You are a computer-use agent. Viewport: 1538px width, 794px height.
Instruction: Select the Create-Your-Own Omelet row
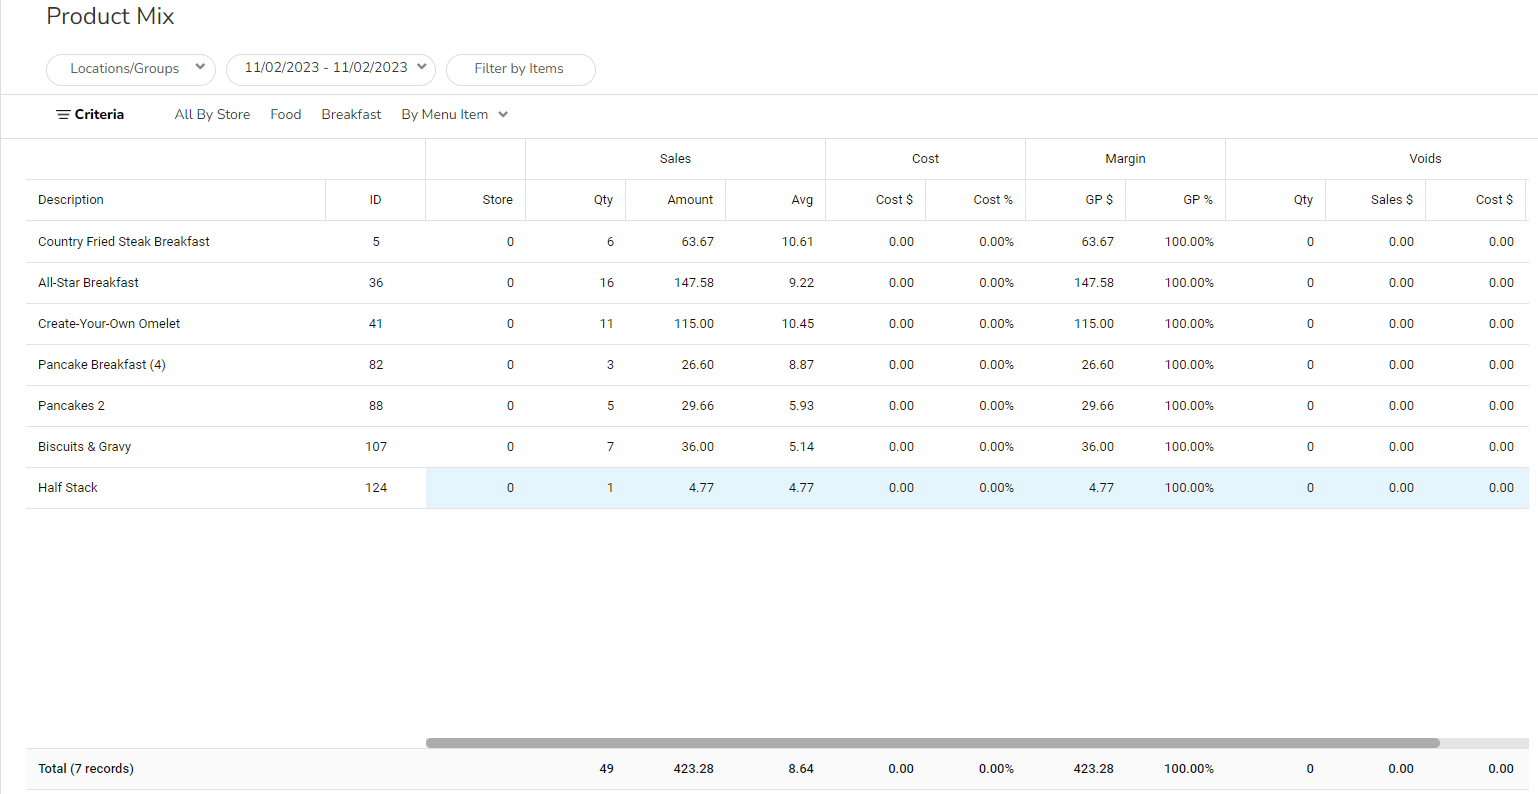(110, 324)
